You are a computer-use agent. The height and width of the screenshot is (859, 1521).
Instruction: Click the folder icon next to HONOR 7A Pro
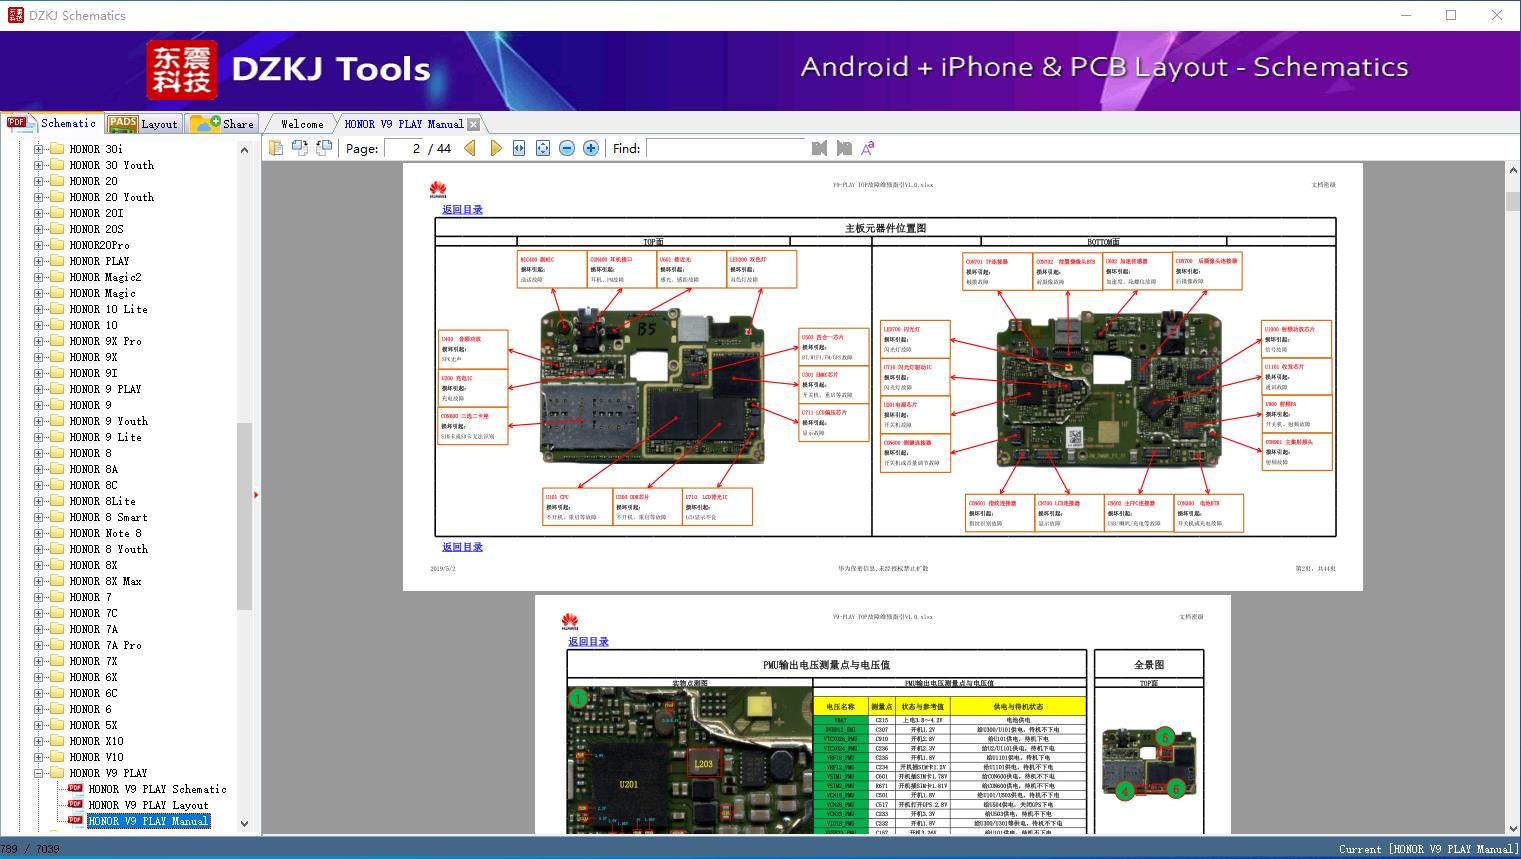pos(57,645)
